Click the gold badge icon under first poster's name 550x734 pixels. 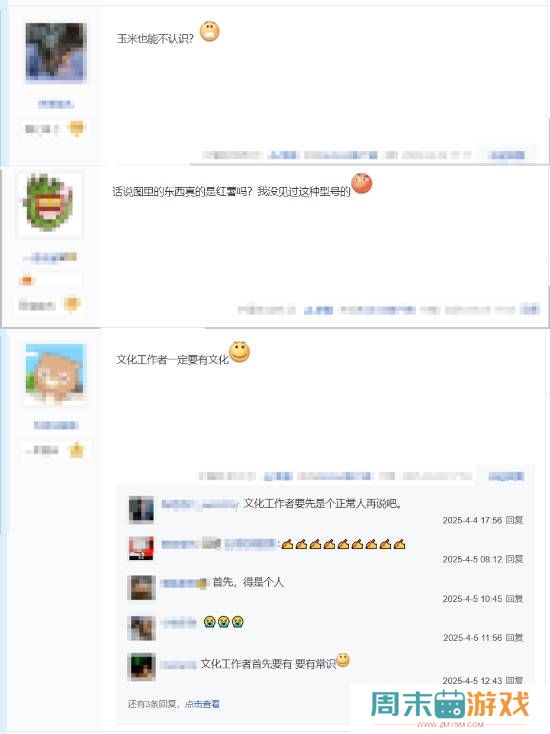pos(76,127)
